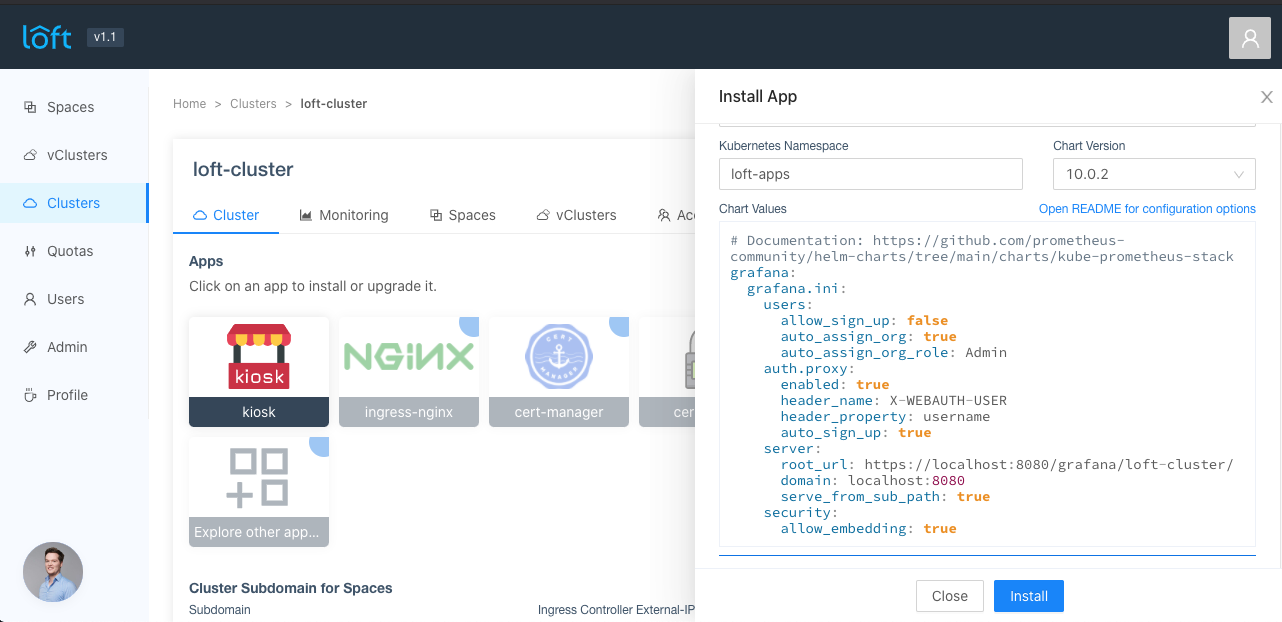The width and height of the screenshot is (1282, 622).
Task: Click the loft logo in header
Action: coord(47,37)
